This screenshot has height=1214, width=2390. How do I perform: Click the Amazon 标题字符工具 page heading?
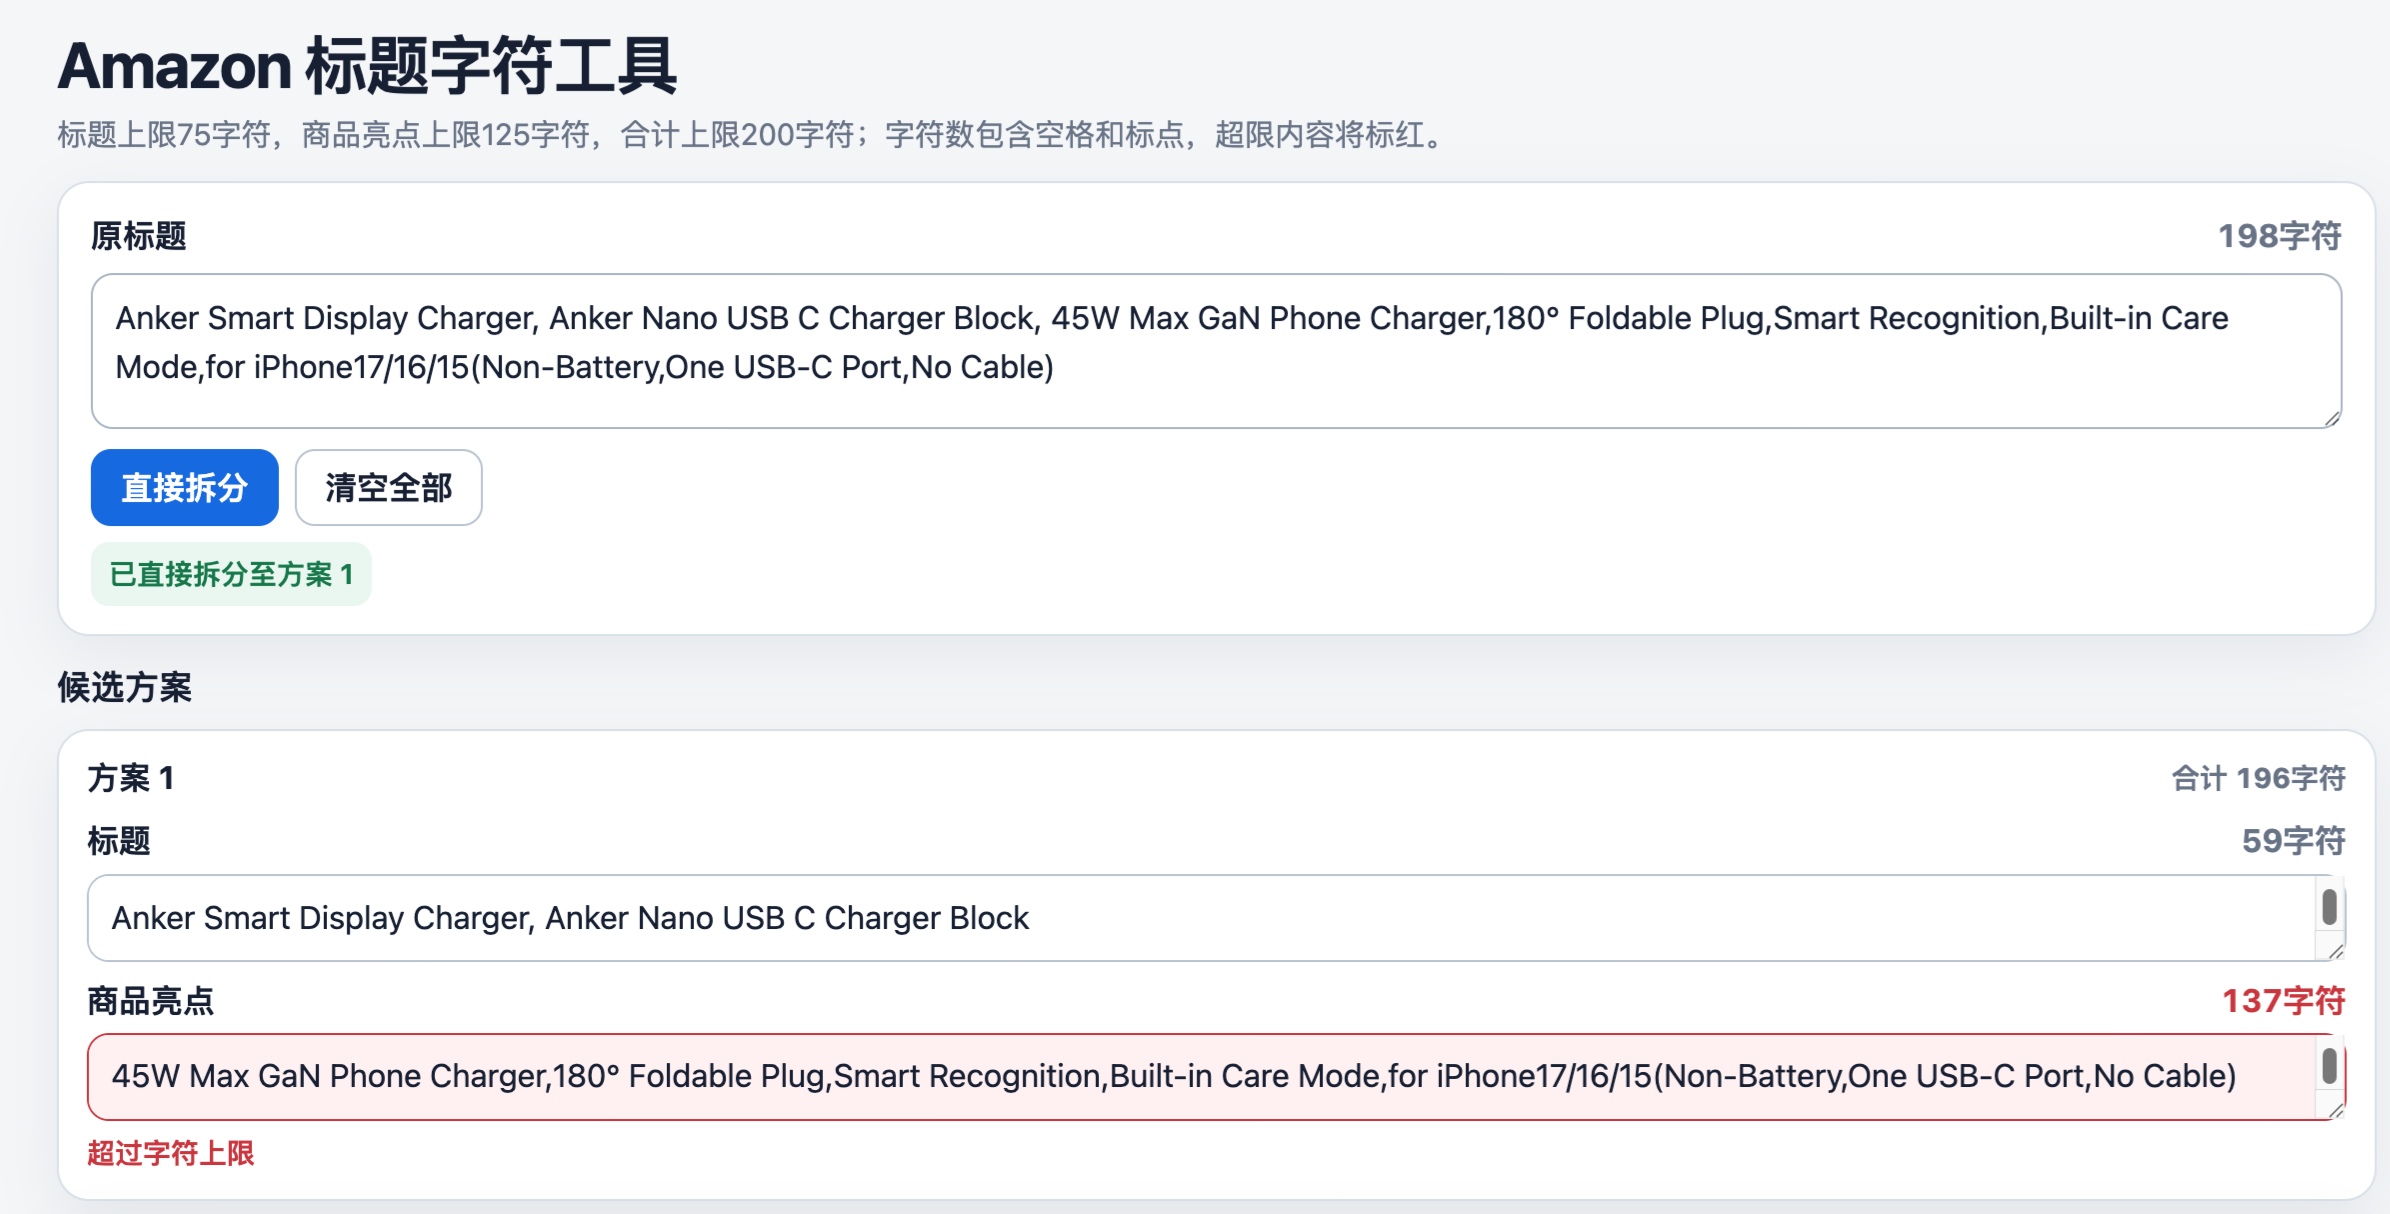pos(368,66)
